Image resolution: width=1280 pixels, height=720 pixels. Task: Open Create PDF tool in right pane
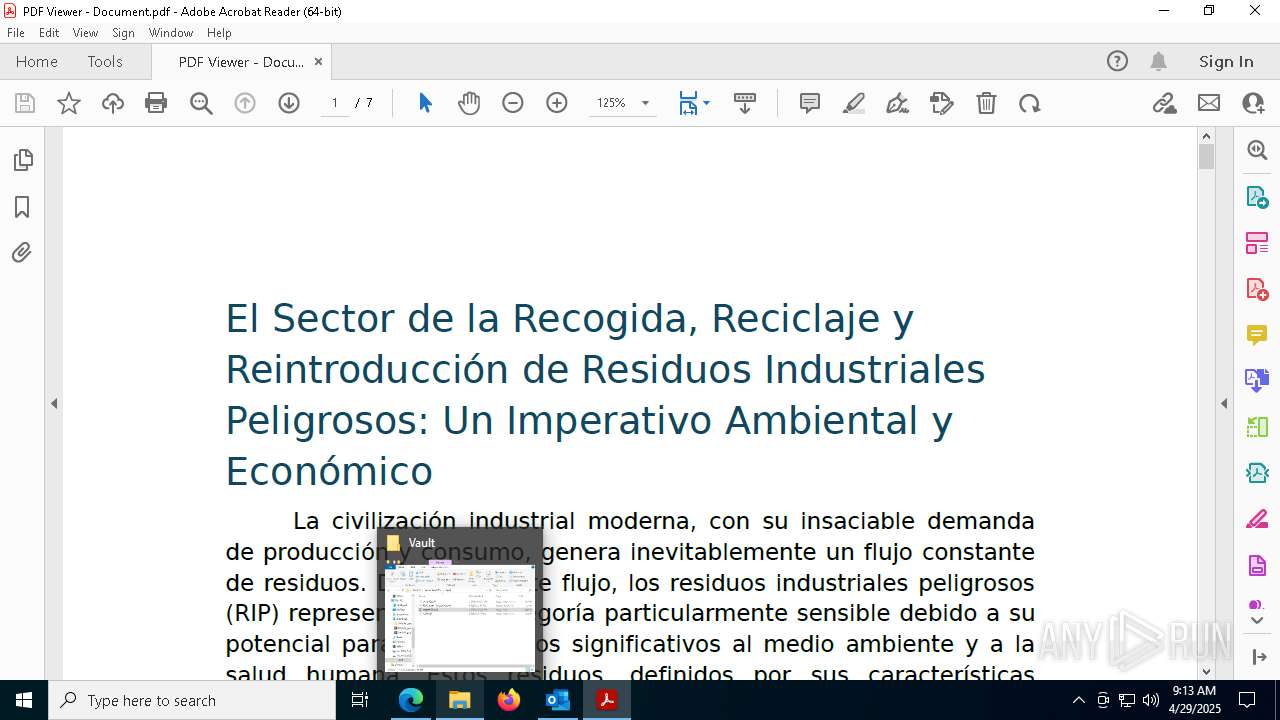click(1257, 289)
